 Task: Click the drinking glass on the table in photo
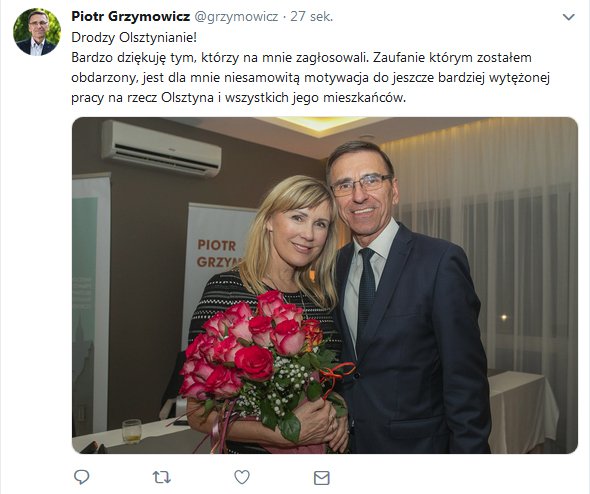(x=132, y=431)
